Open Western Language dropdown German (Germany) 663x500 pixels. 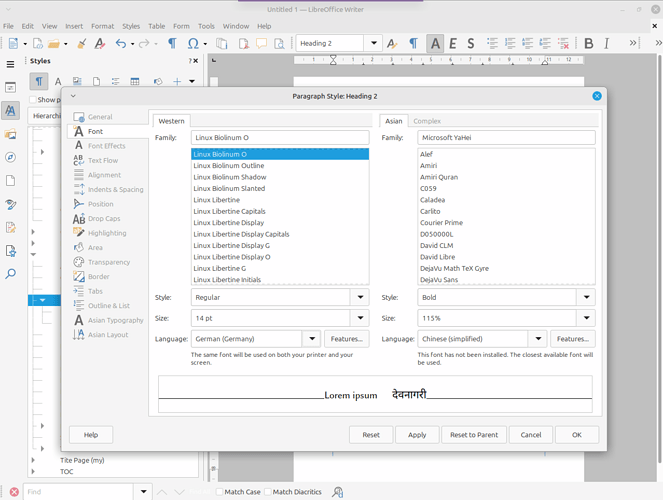tap(312, 339)
